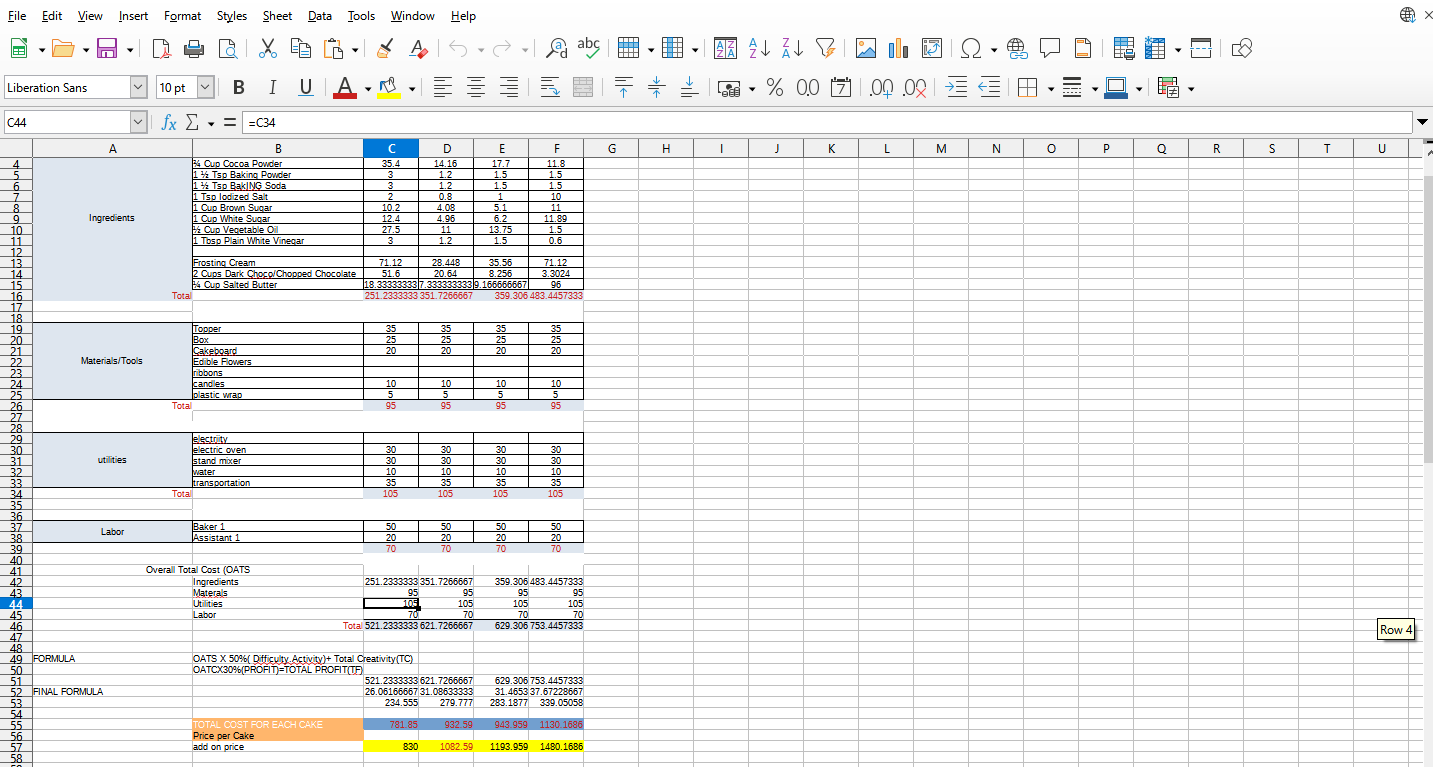The width and height of the screenshot is (1433, 767).
Task: Align cell text left
Action: coord(443,88)
